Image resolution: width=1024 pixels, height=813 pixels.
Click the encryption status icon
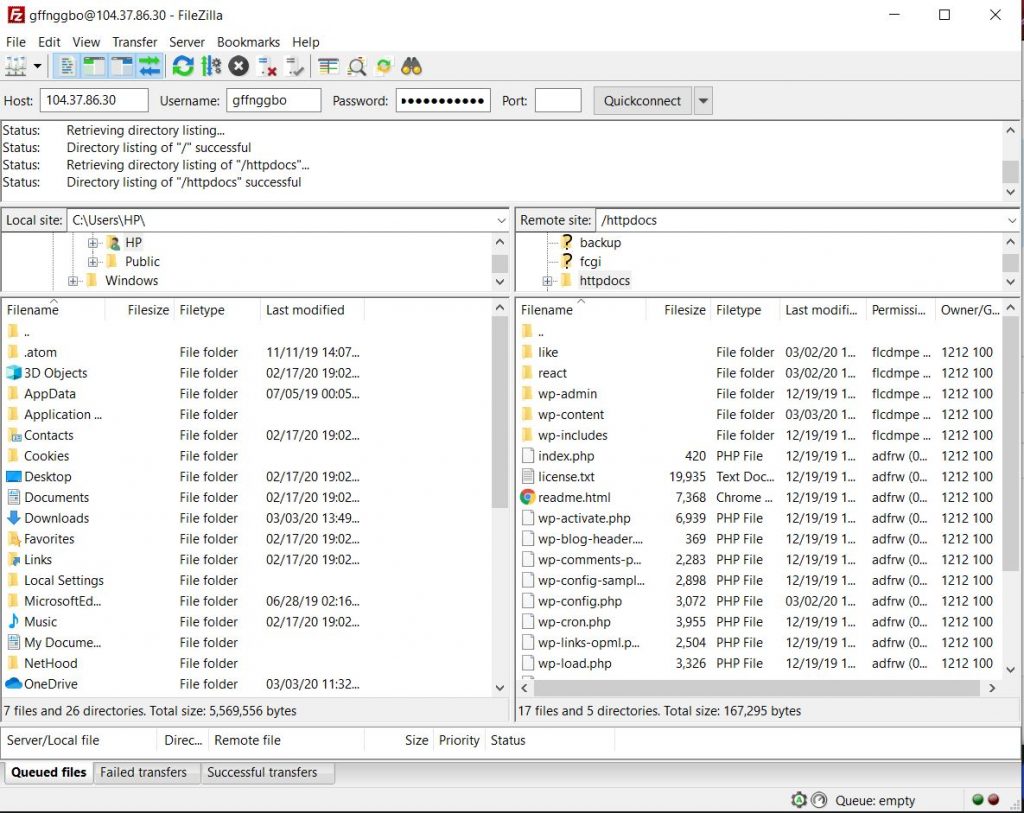tap(799, 800)
